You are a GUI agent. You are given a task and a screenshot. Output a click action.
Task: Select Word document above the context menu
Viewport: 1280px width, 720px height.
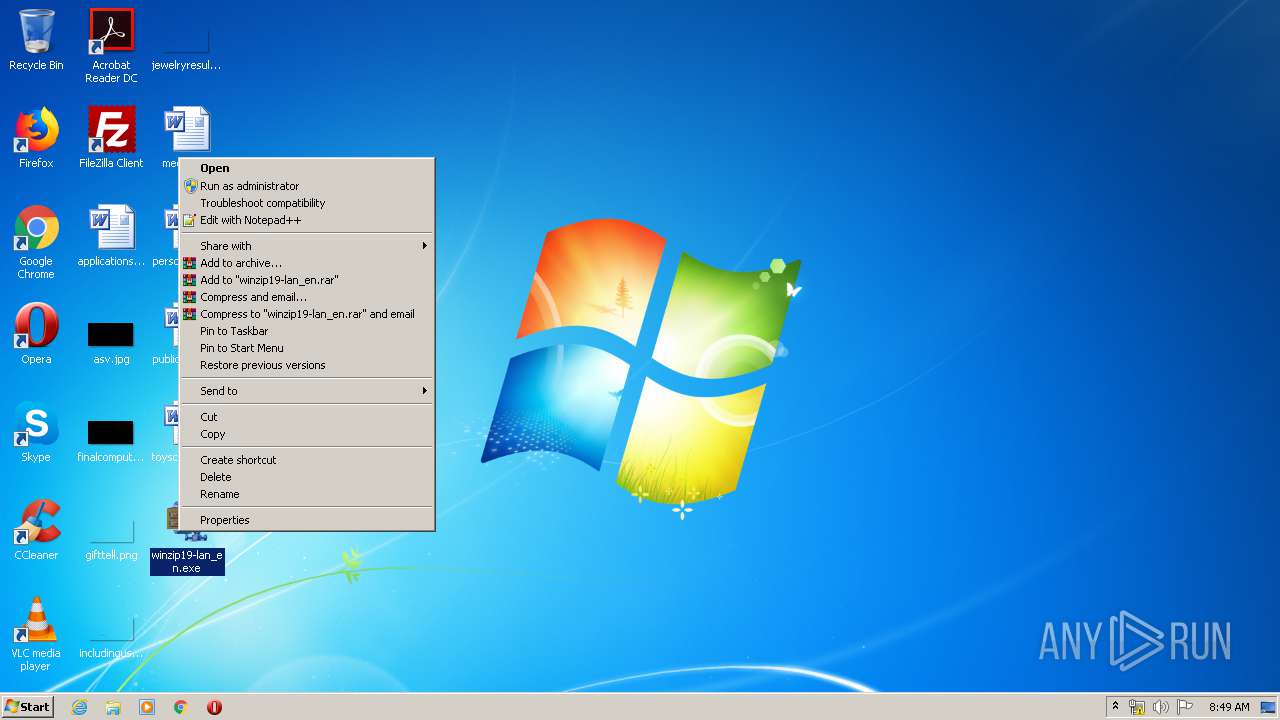click(187, 130)
